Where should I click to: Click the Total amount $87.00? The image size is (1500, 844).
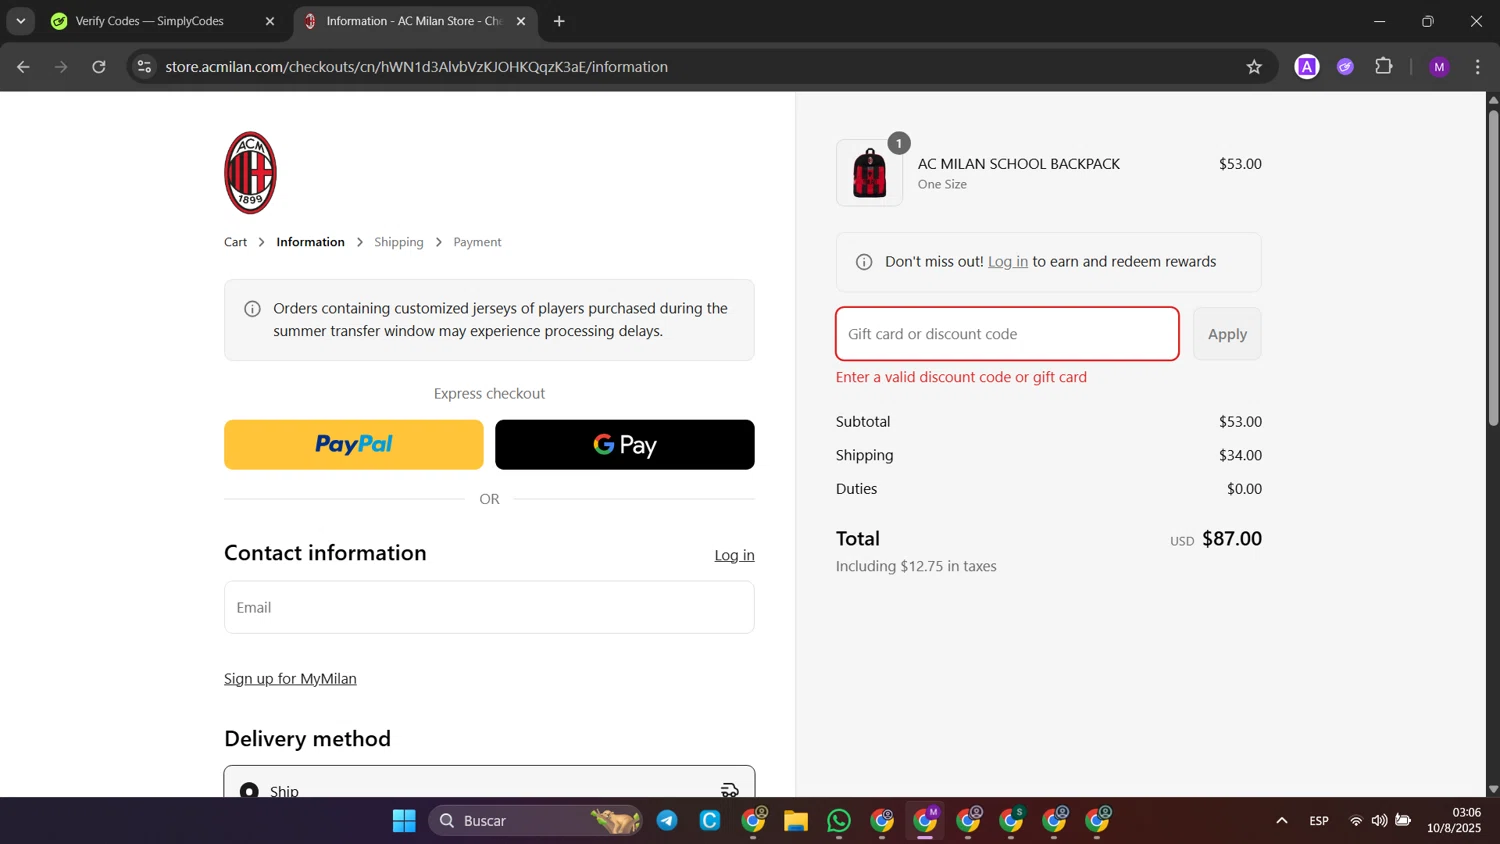pos(1232,539)
